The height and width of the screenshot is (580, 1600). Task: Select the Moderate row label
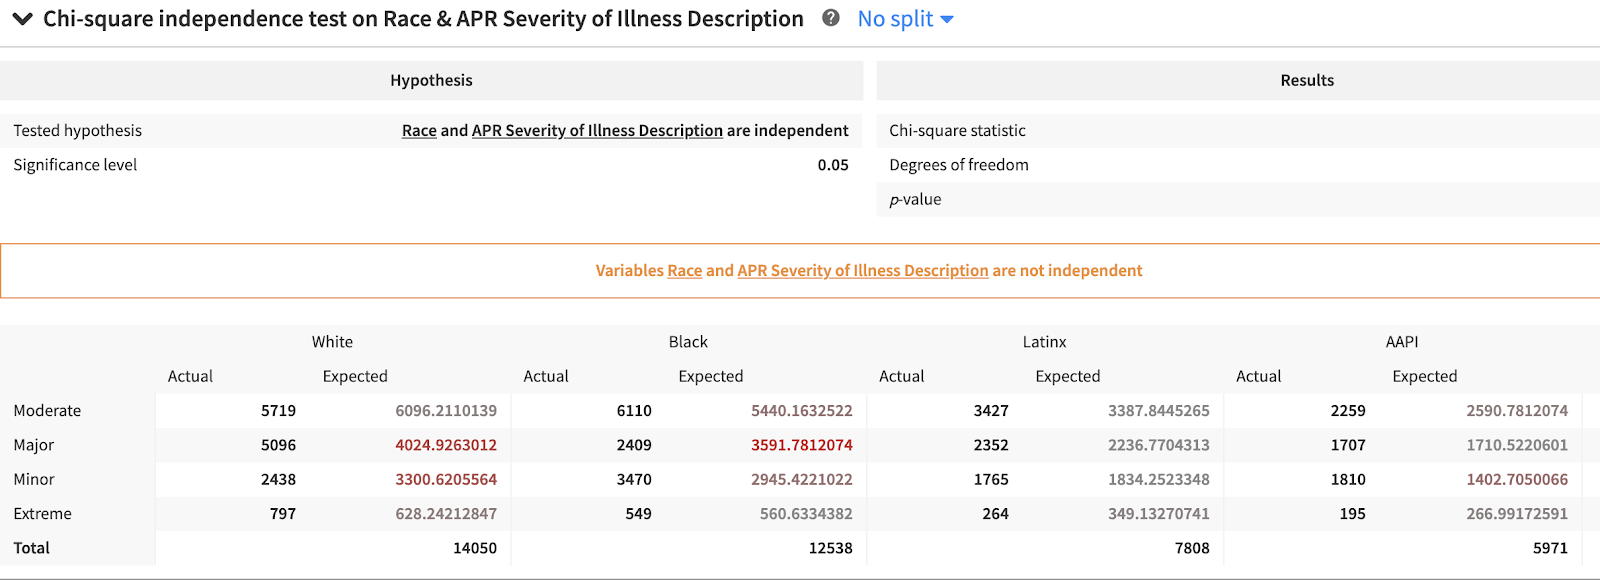pos(47,411)
